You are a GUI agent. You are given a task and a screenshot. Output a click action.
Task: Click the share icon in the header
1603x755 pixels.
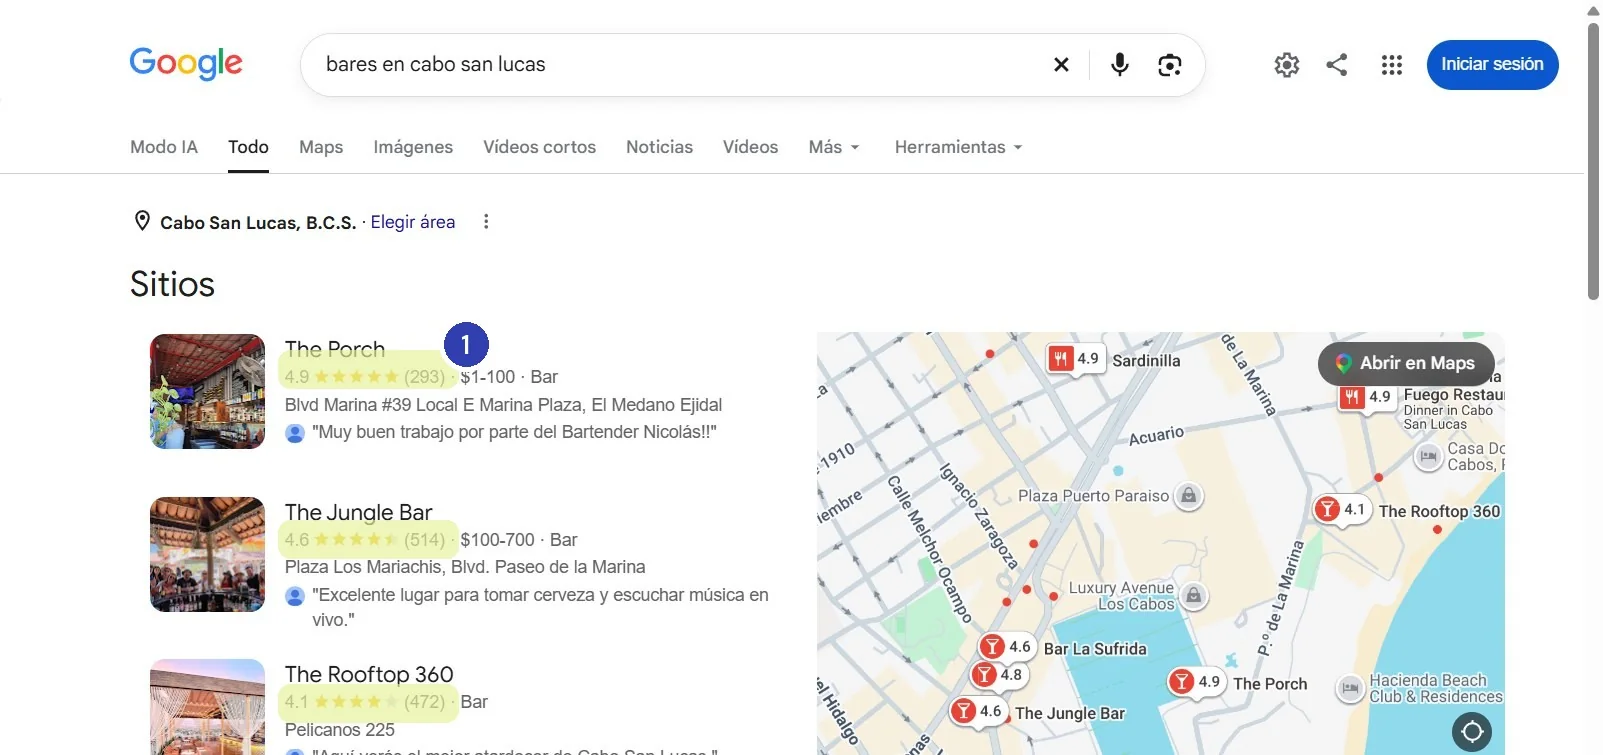pyautogui.click(x=1337, y=65)
